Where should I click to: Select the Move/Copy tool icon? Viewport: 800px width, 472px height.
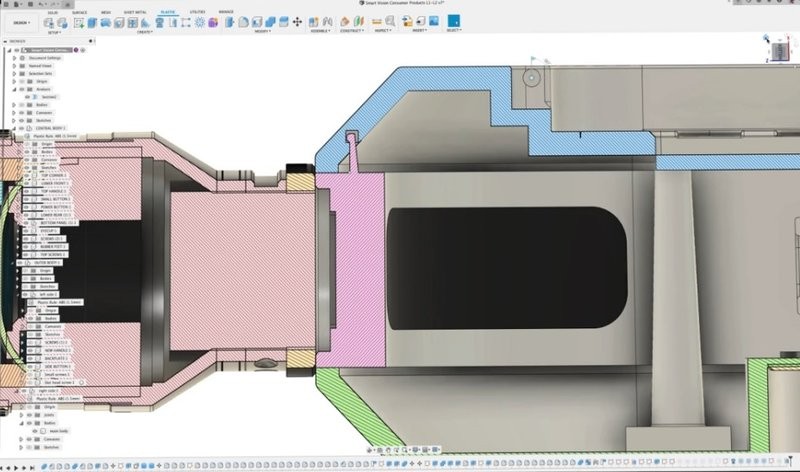(297, 21)
